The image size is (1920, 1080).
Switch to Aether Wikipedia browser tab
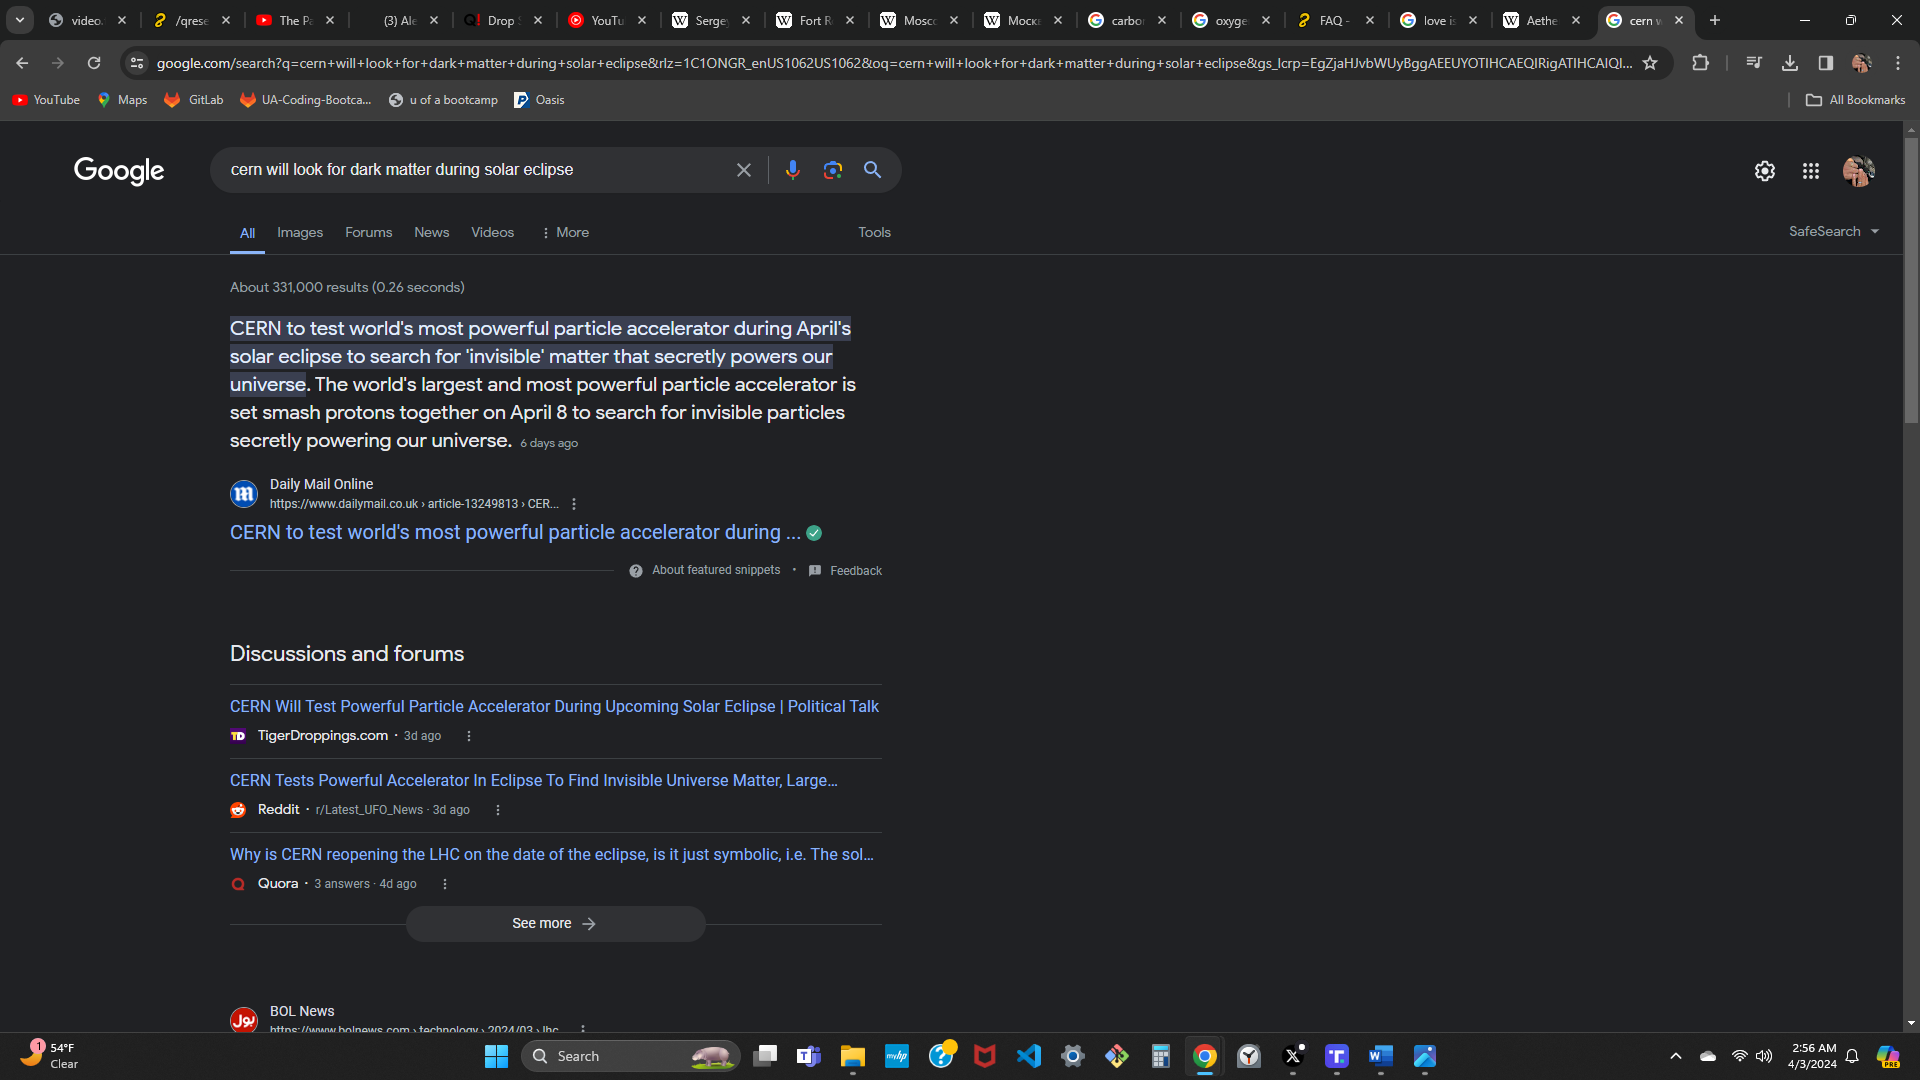tap(1540, 20)
